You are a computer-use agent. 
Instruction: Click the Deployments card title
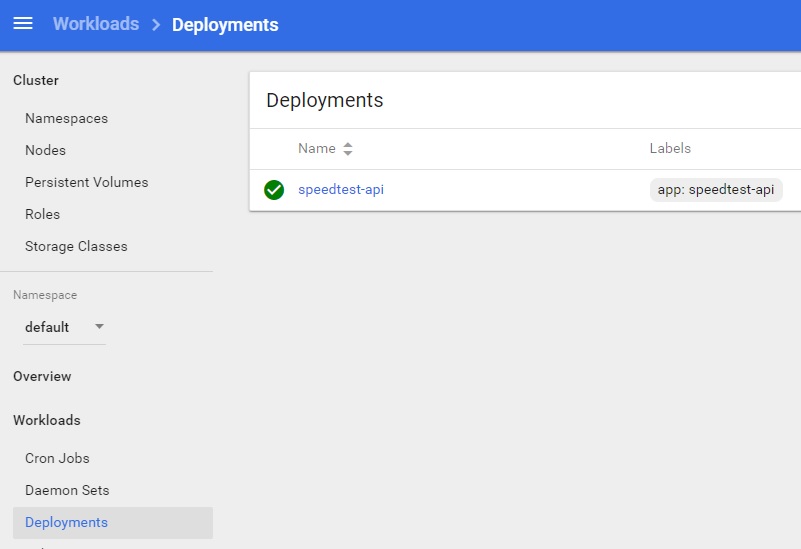point(324,100)
